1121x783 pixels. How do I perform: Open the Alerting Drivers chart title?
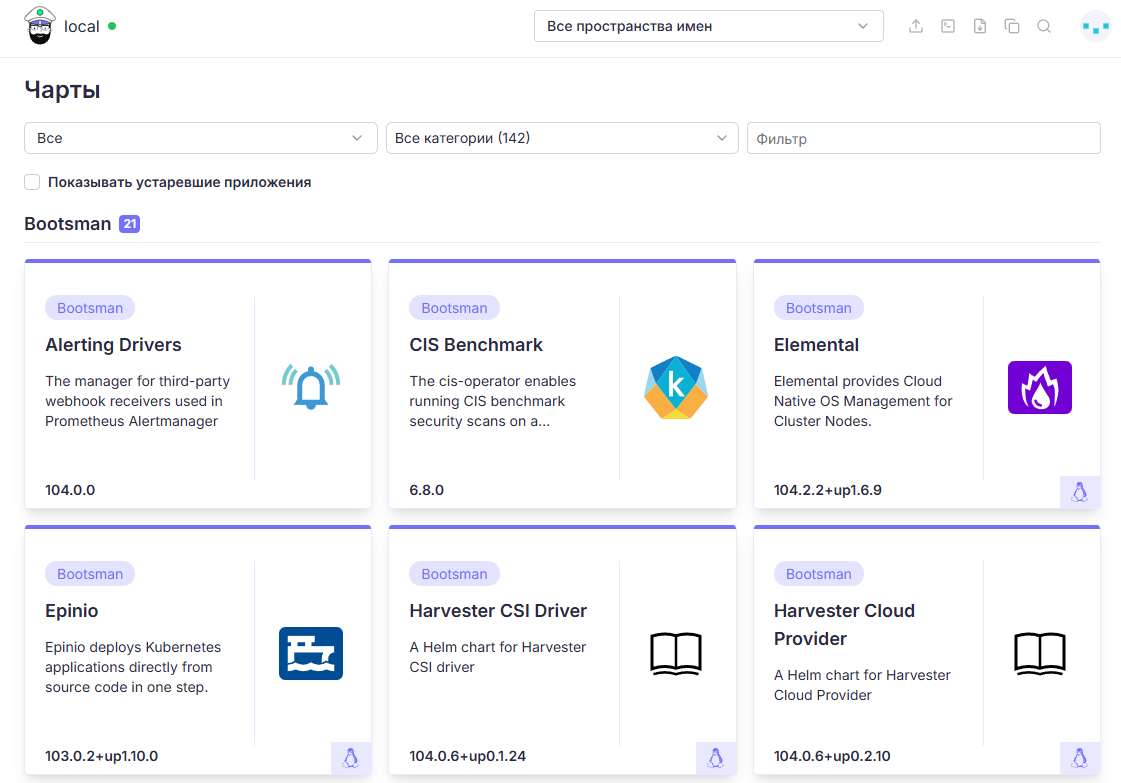113,345
